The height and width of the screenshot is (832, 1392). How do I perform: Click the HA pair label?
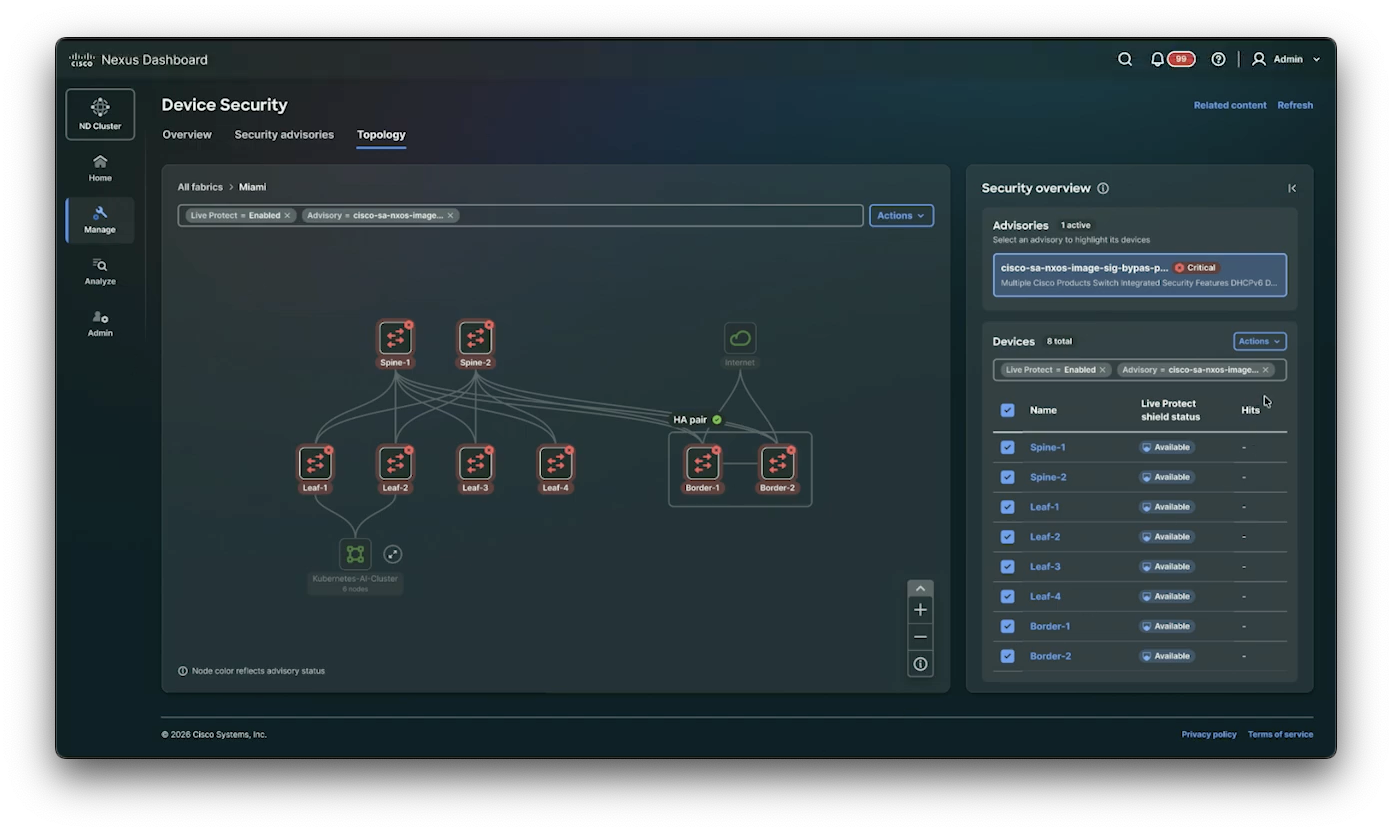pos(690,420)
